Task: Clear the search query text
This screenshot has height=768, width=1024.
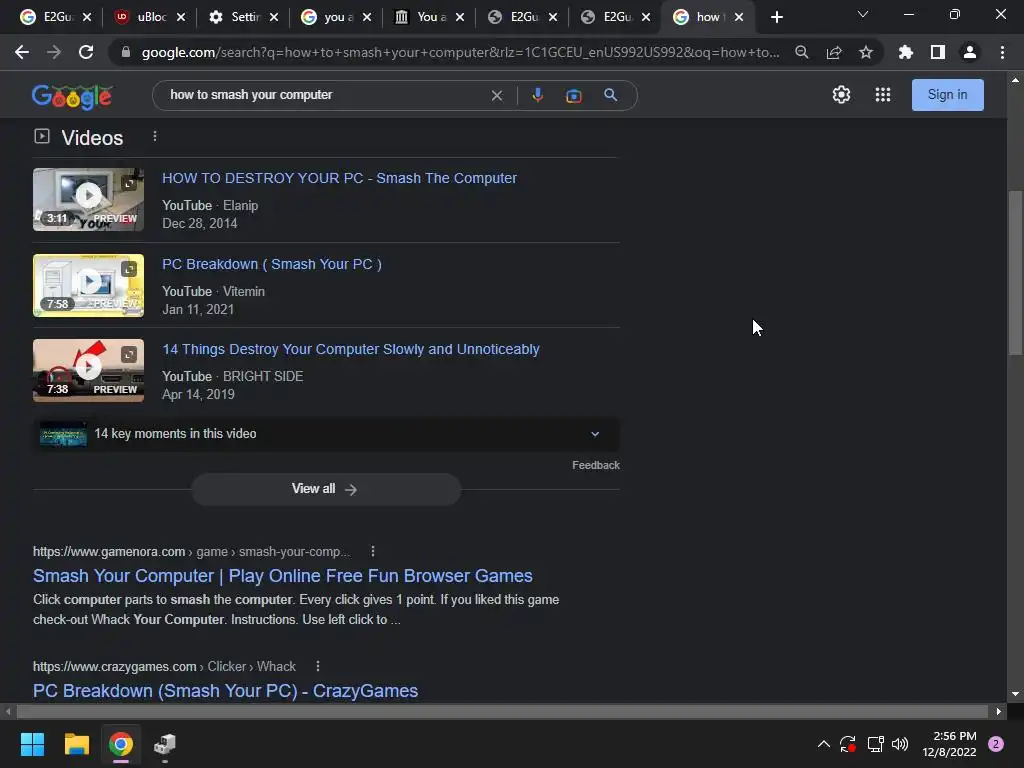Action: pyautogui.click(x=496, y=95)
